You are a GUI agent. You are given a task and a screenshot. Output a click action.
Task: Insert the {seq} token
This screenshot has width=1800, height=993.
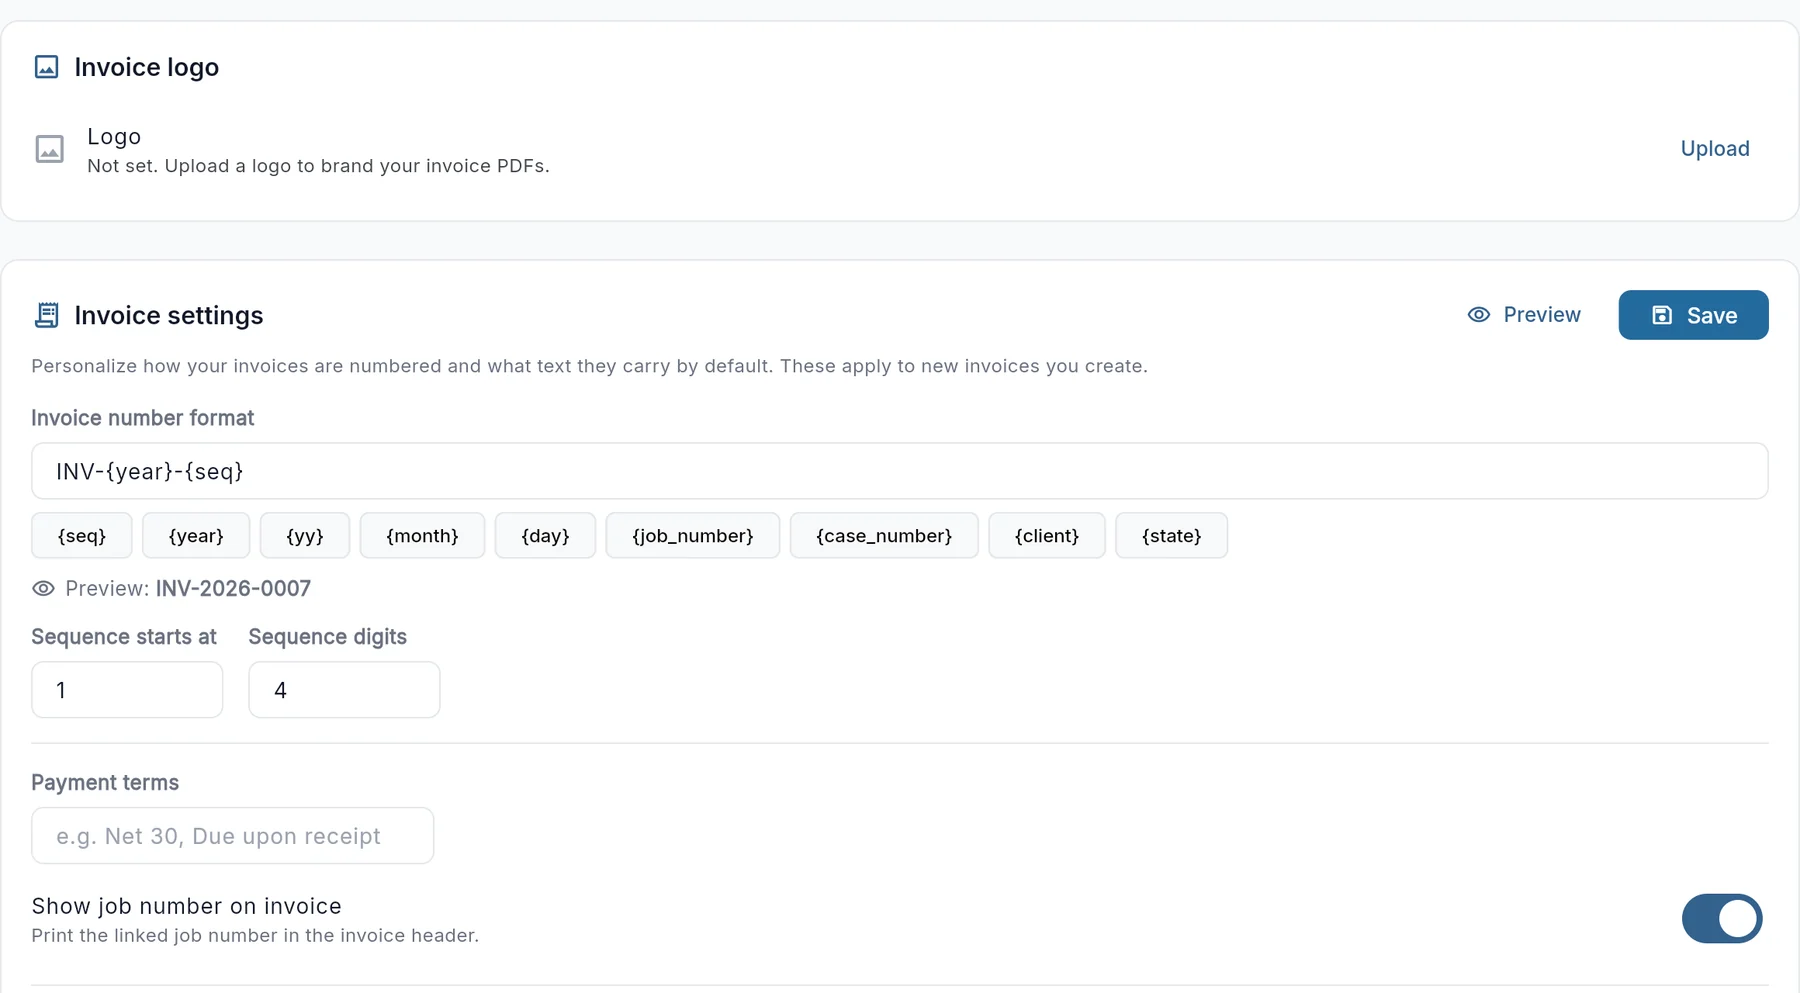[x=82, y=536]
